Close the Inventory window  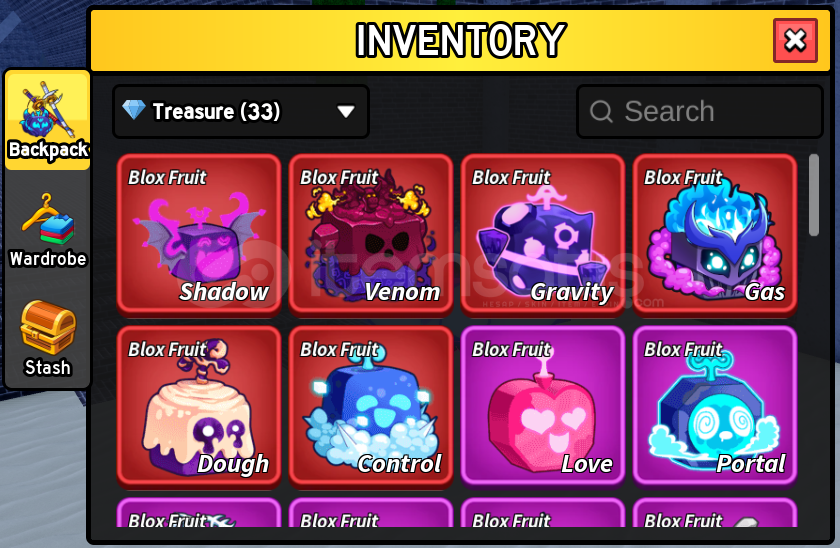(x=795, y=40)
